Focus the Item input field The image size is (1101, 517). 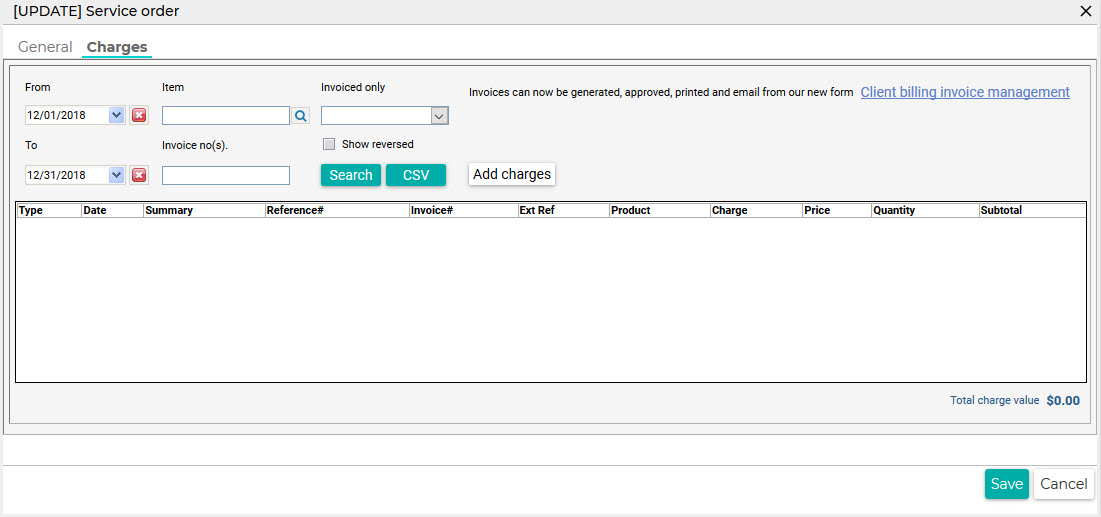click(x=226, y=115)
